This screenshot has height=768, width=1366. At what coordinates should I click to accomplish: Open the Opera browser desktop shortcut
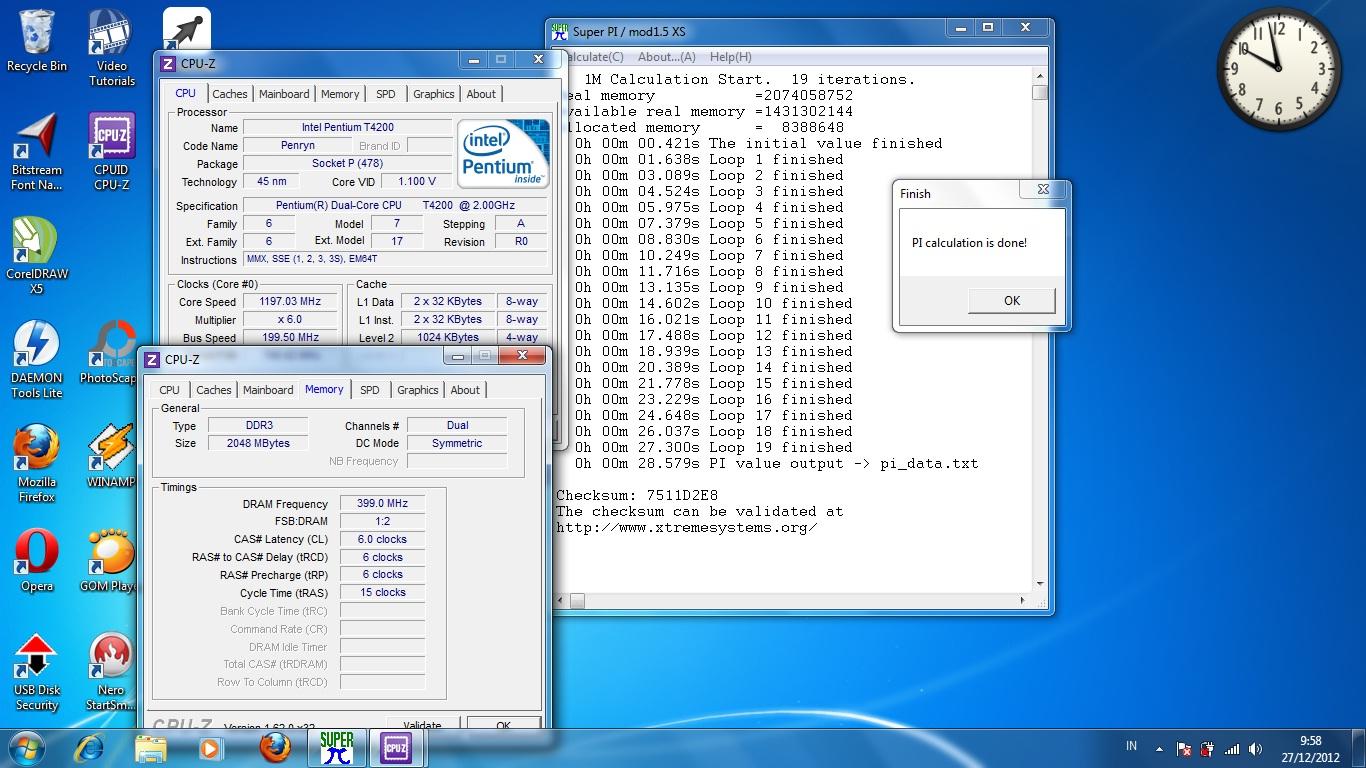tap(37, 560)
